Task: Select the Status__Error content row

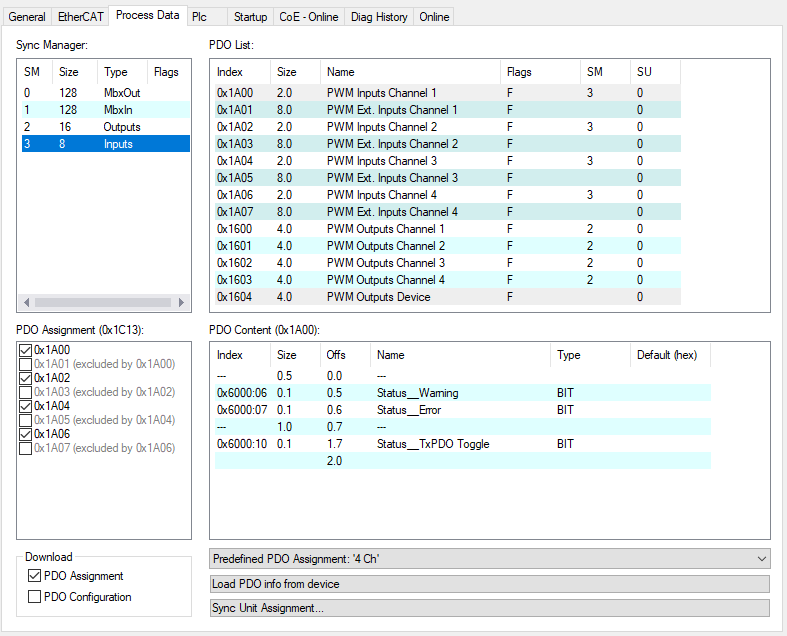Action: [463, 410]
